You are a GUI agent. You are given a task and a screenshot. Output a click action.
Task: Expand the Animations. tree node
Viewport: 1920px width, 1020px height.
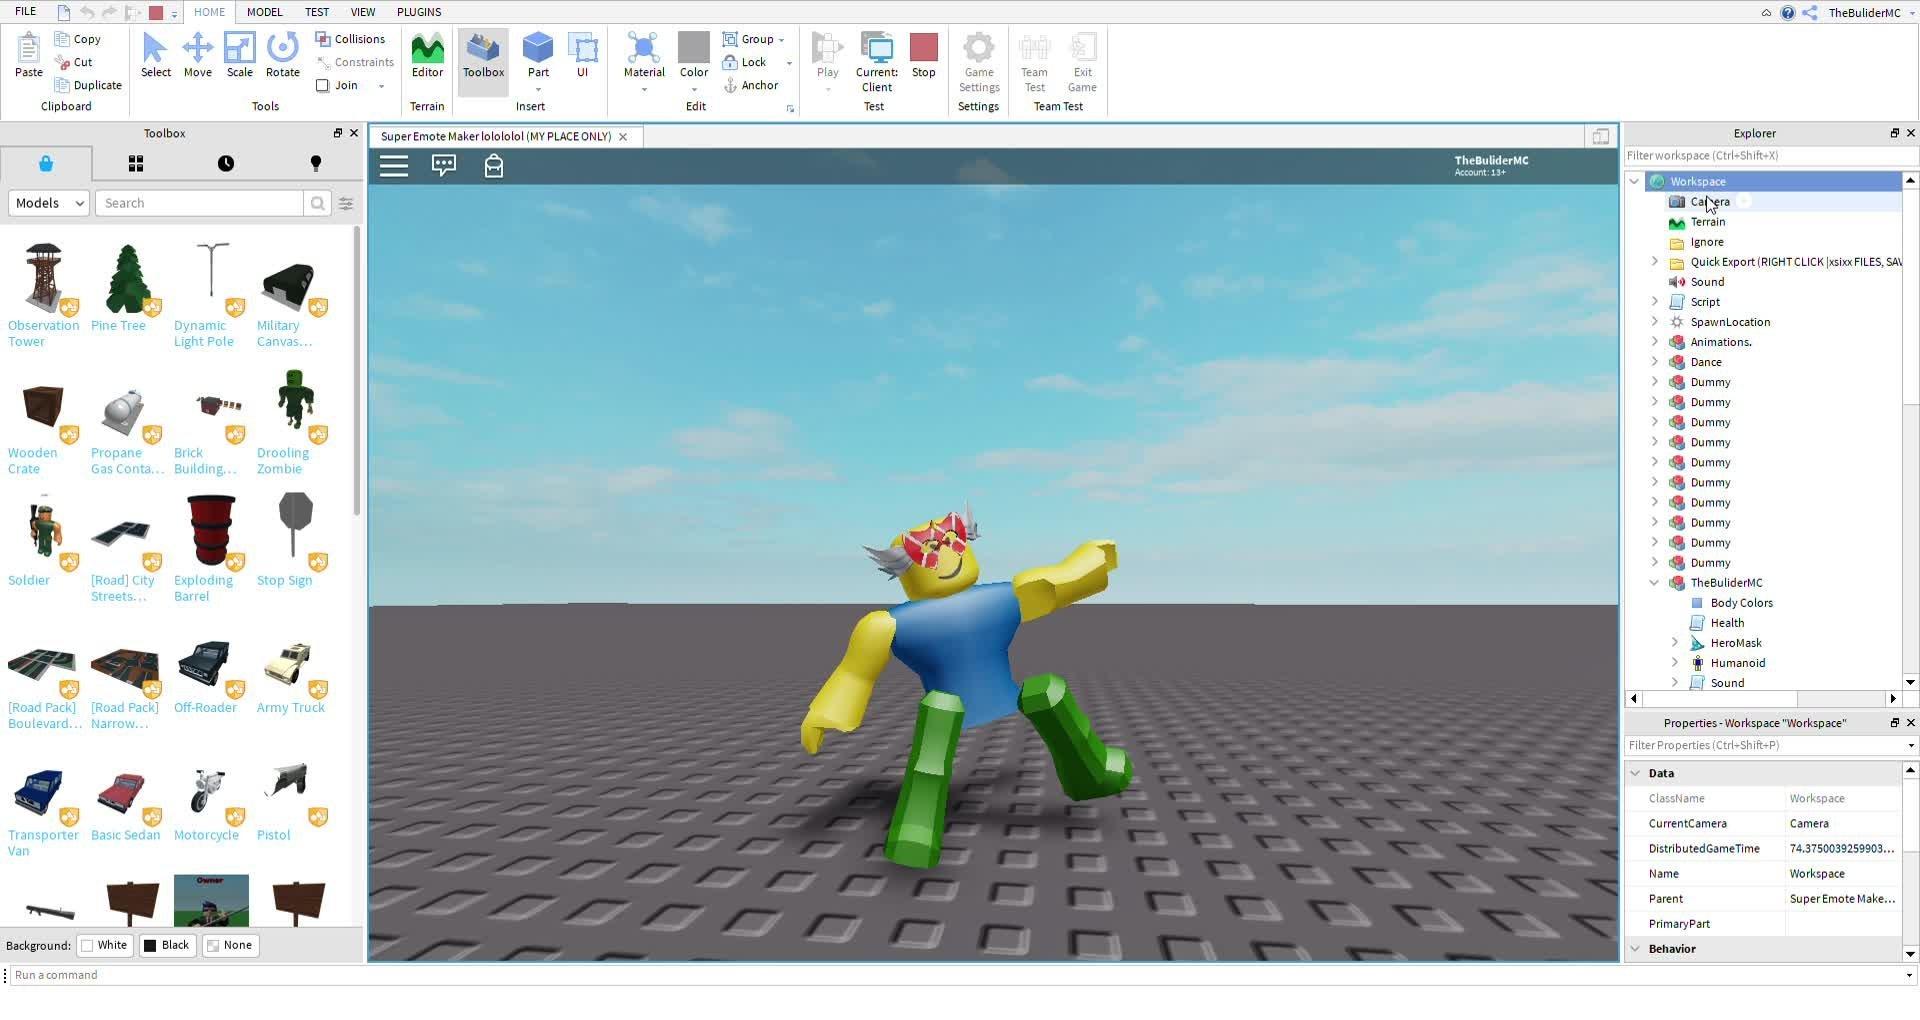[1654, 342]
